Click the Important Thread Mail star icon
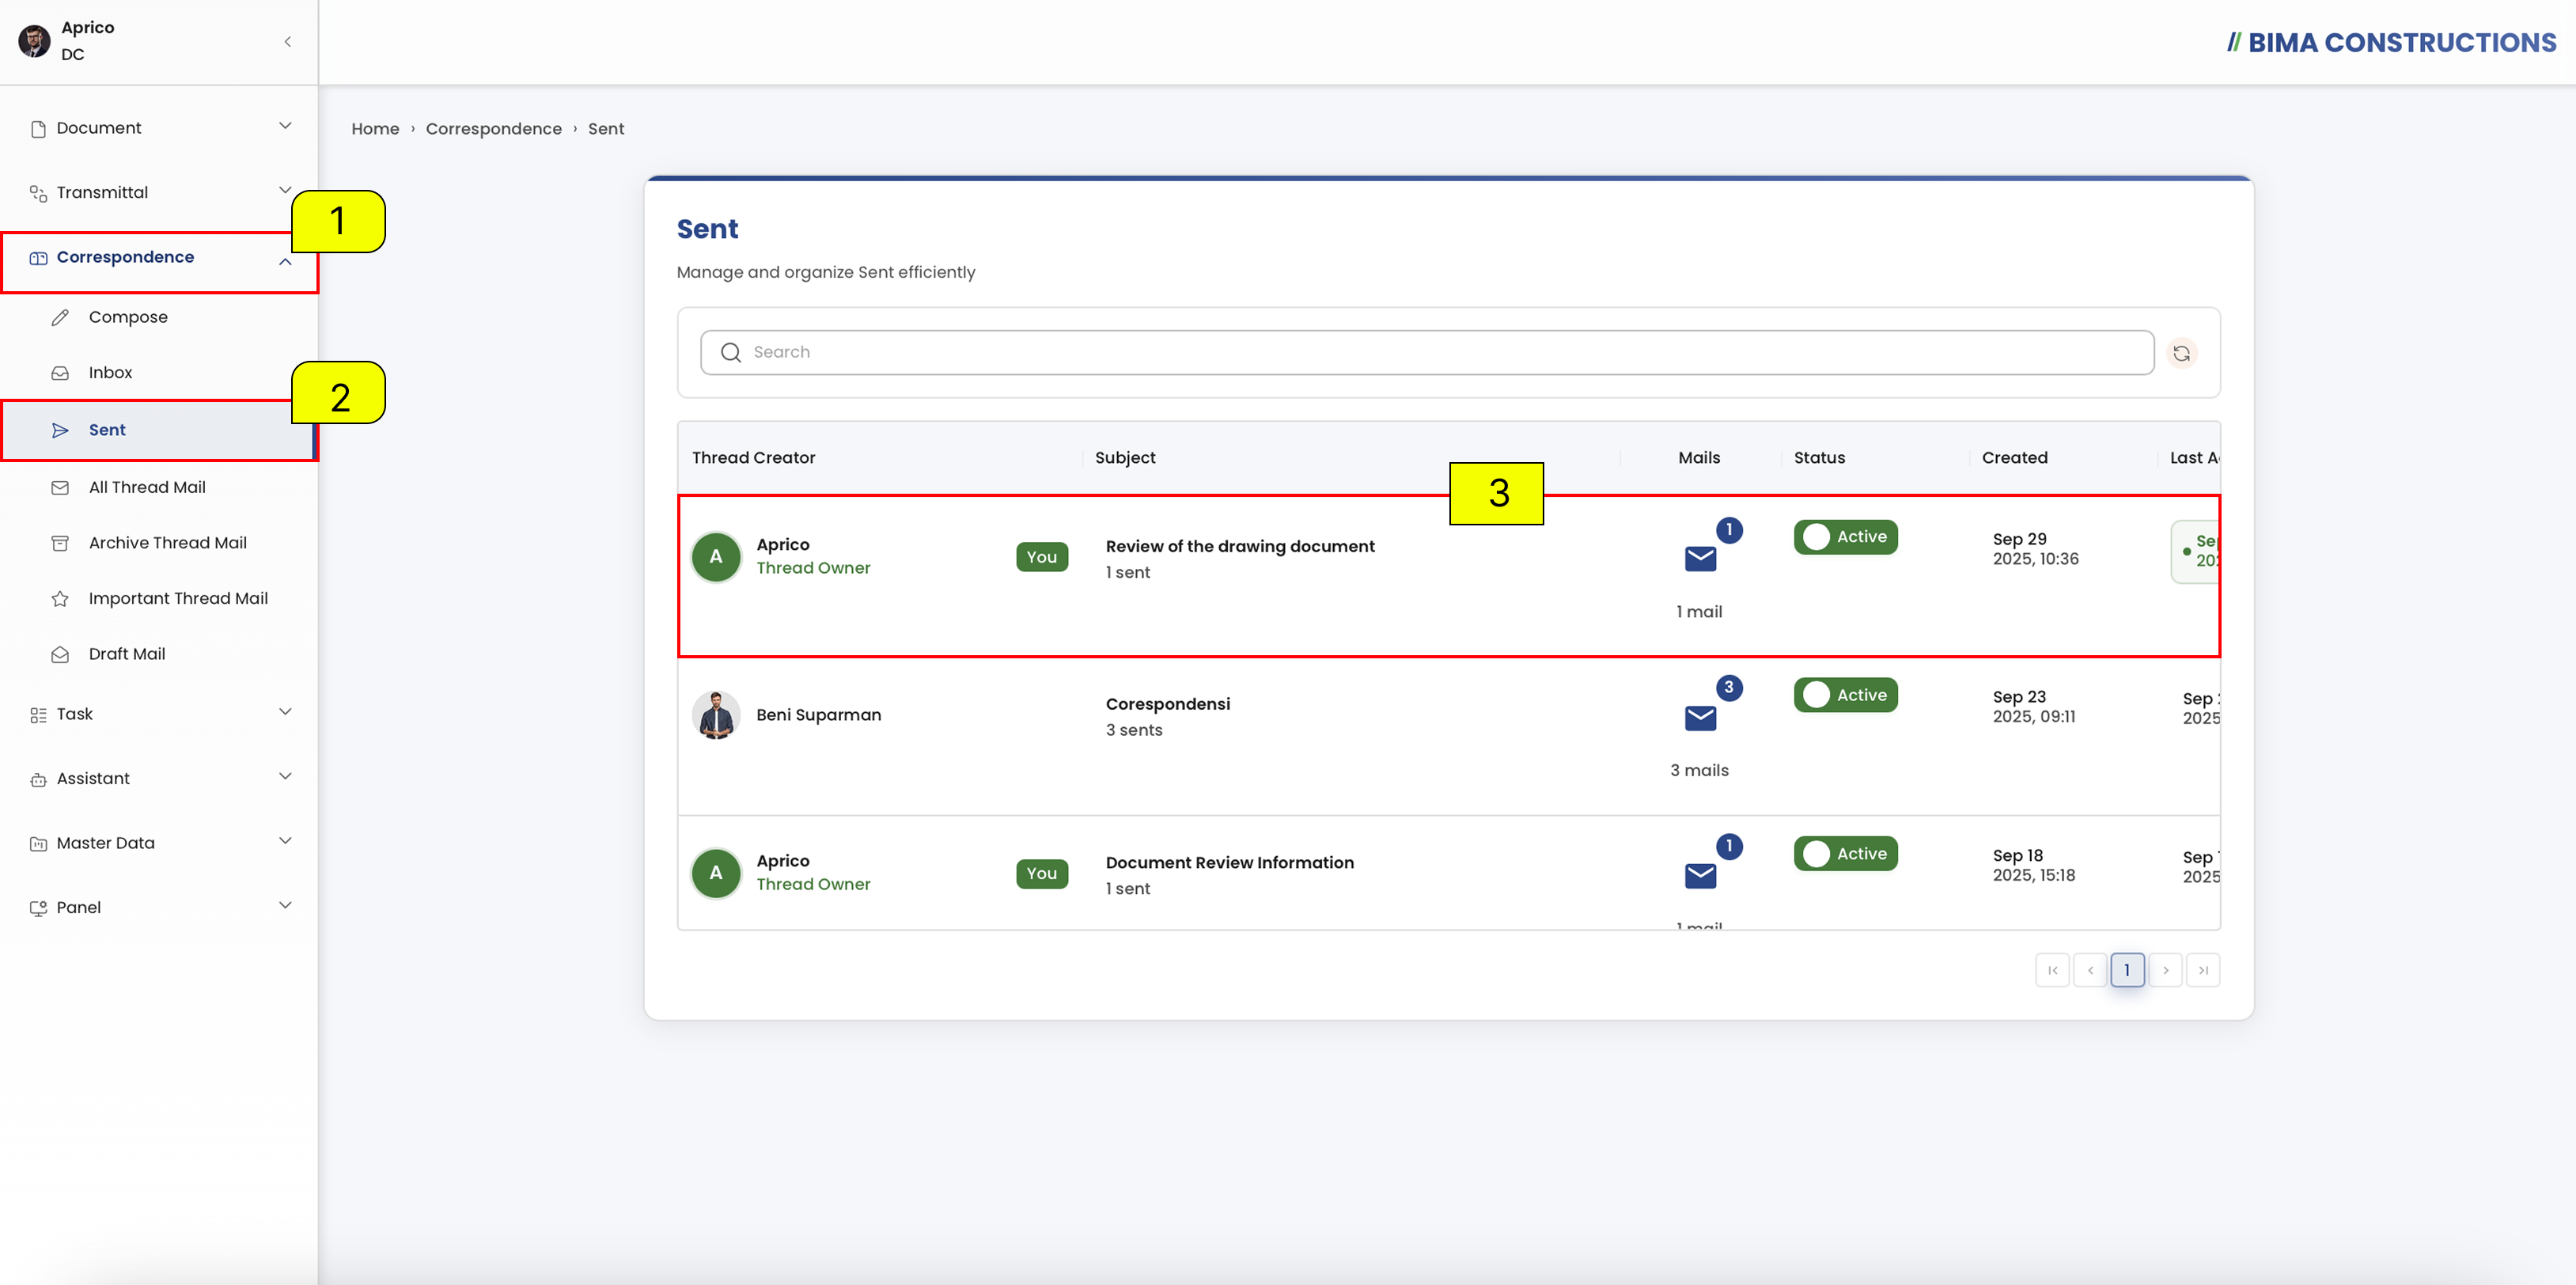Screen dimensions: 2576x1285 tap(60, 599)
